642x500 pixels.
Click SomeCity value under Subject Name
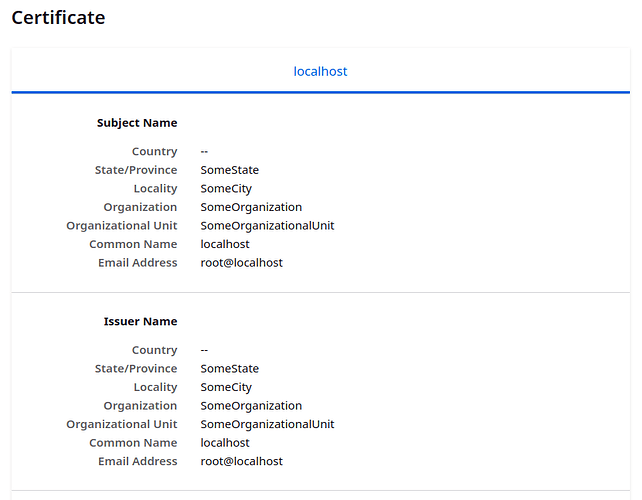pyautogui.click(x=226, y=188)
